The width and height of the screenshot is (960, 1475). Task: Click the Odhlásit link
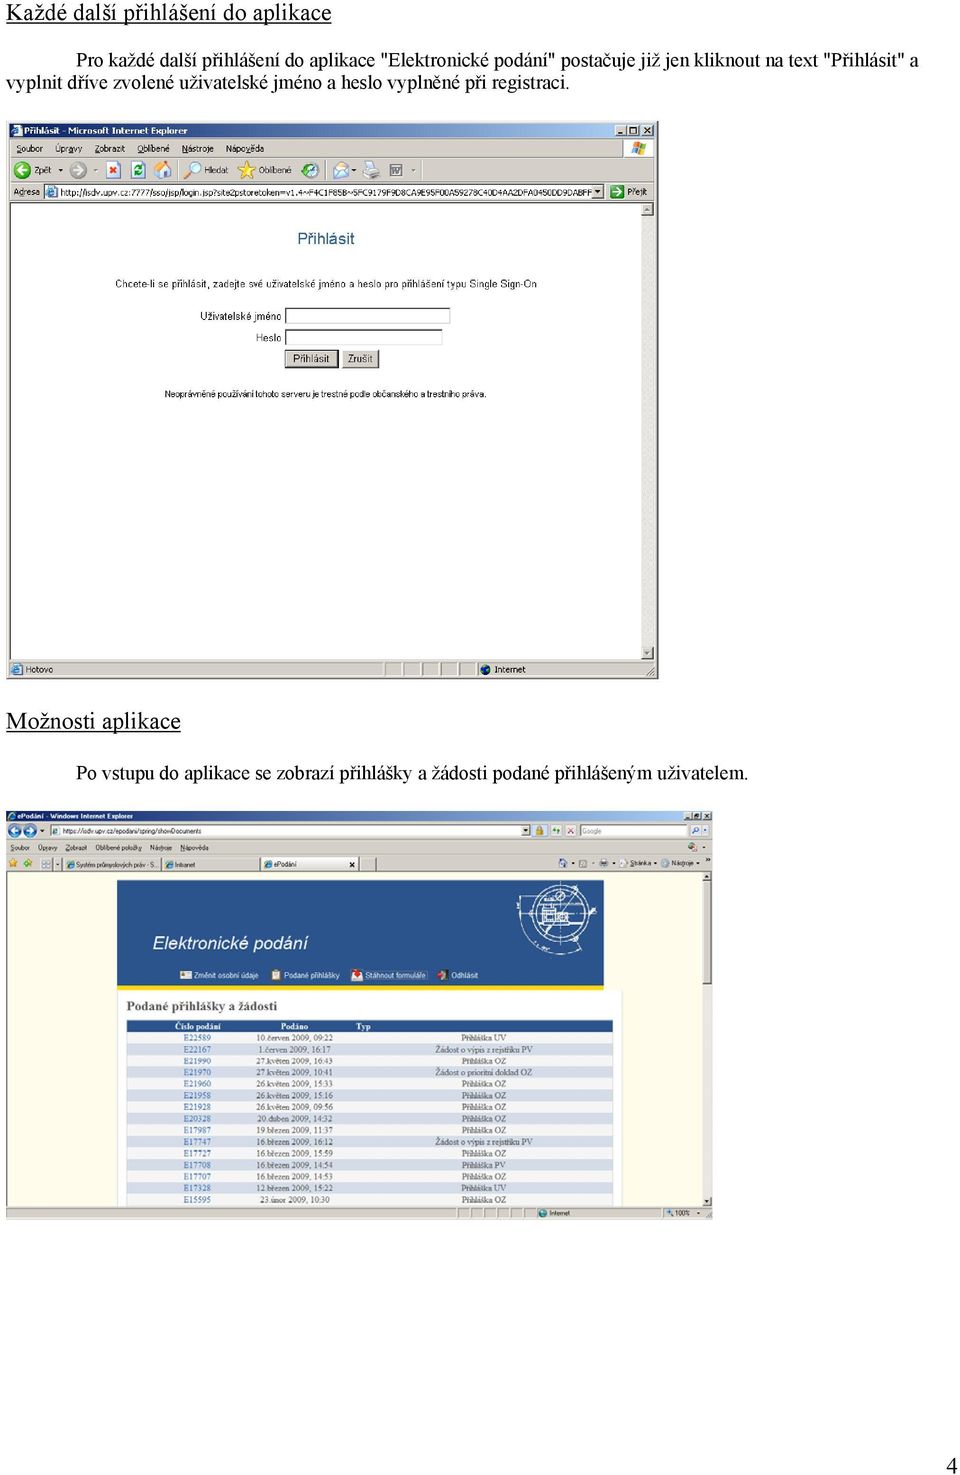coord(458,975)
